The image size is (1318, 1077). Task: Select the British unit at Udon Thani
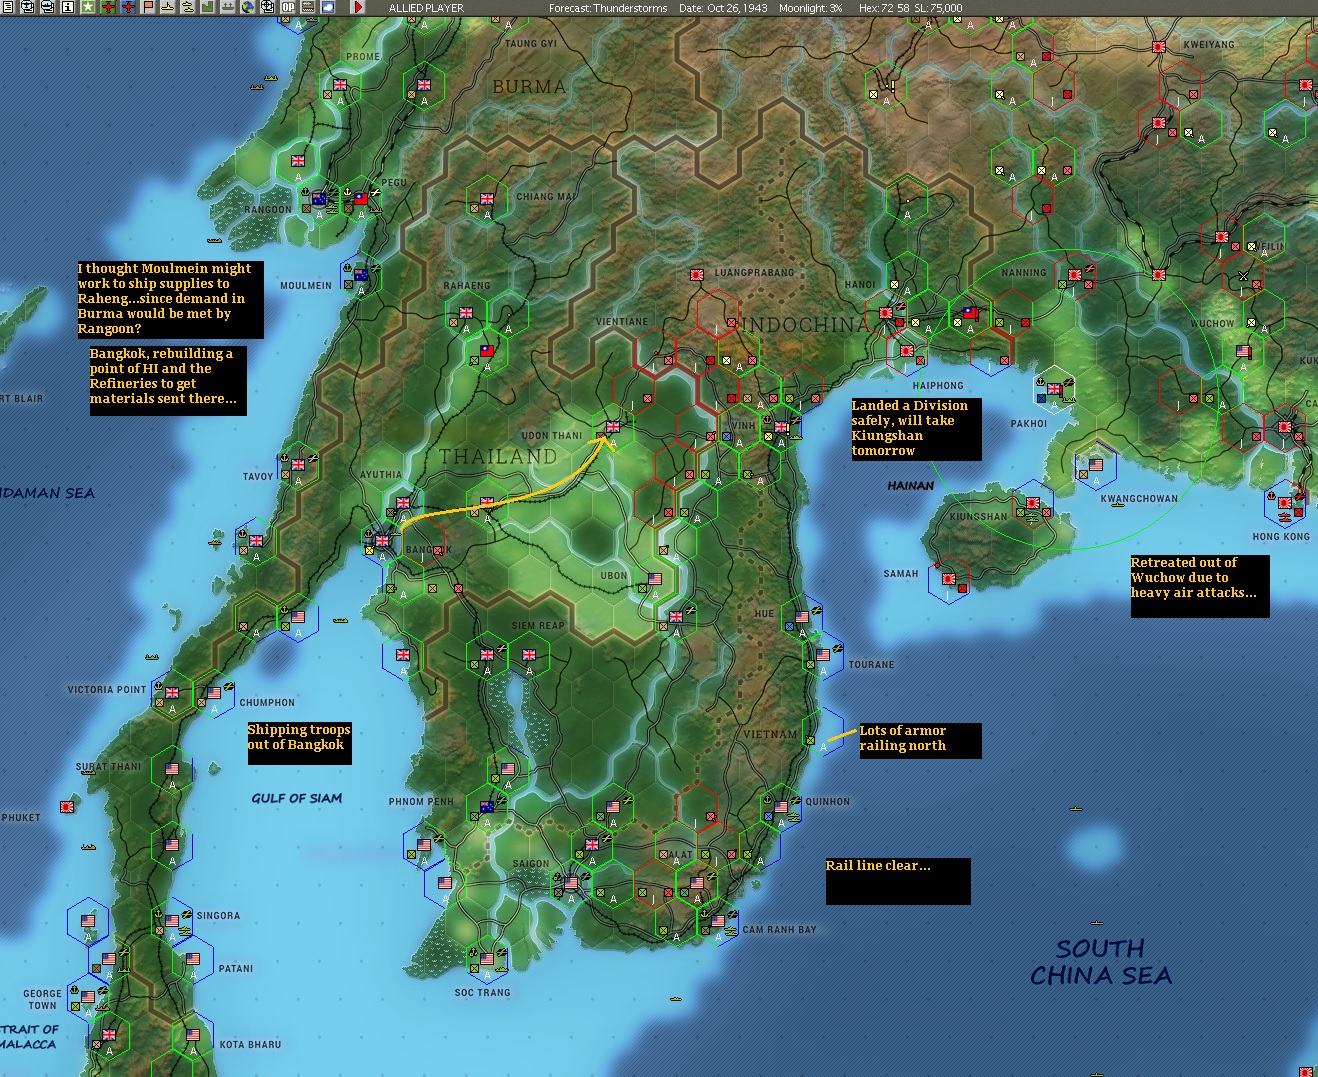[x=613, y=427]
